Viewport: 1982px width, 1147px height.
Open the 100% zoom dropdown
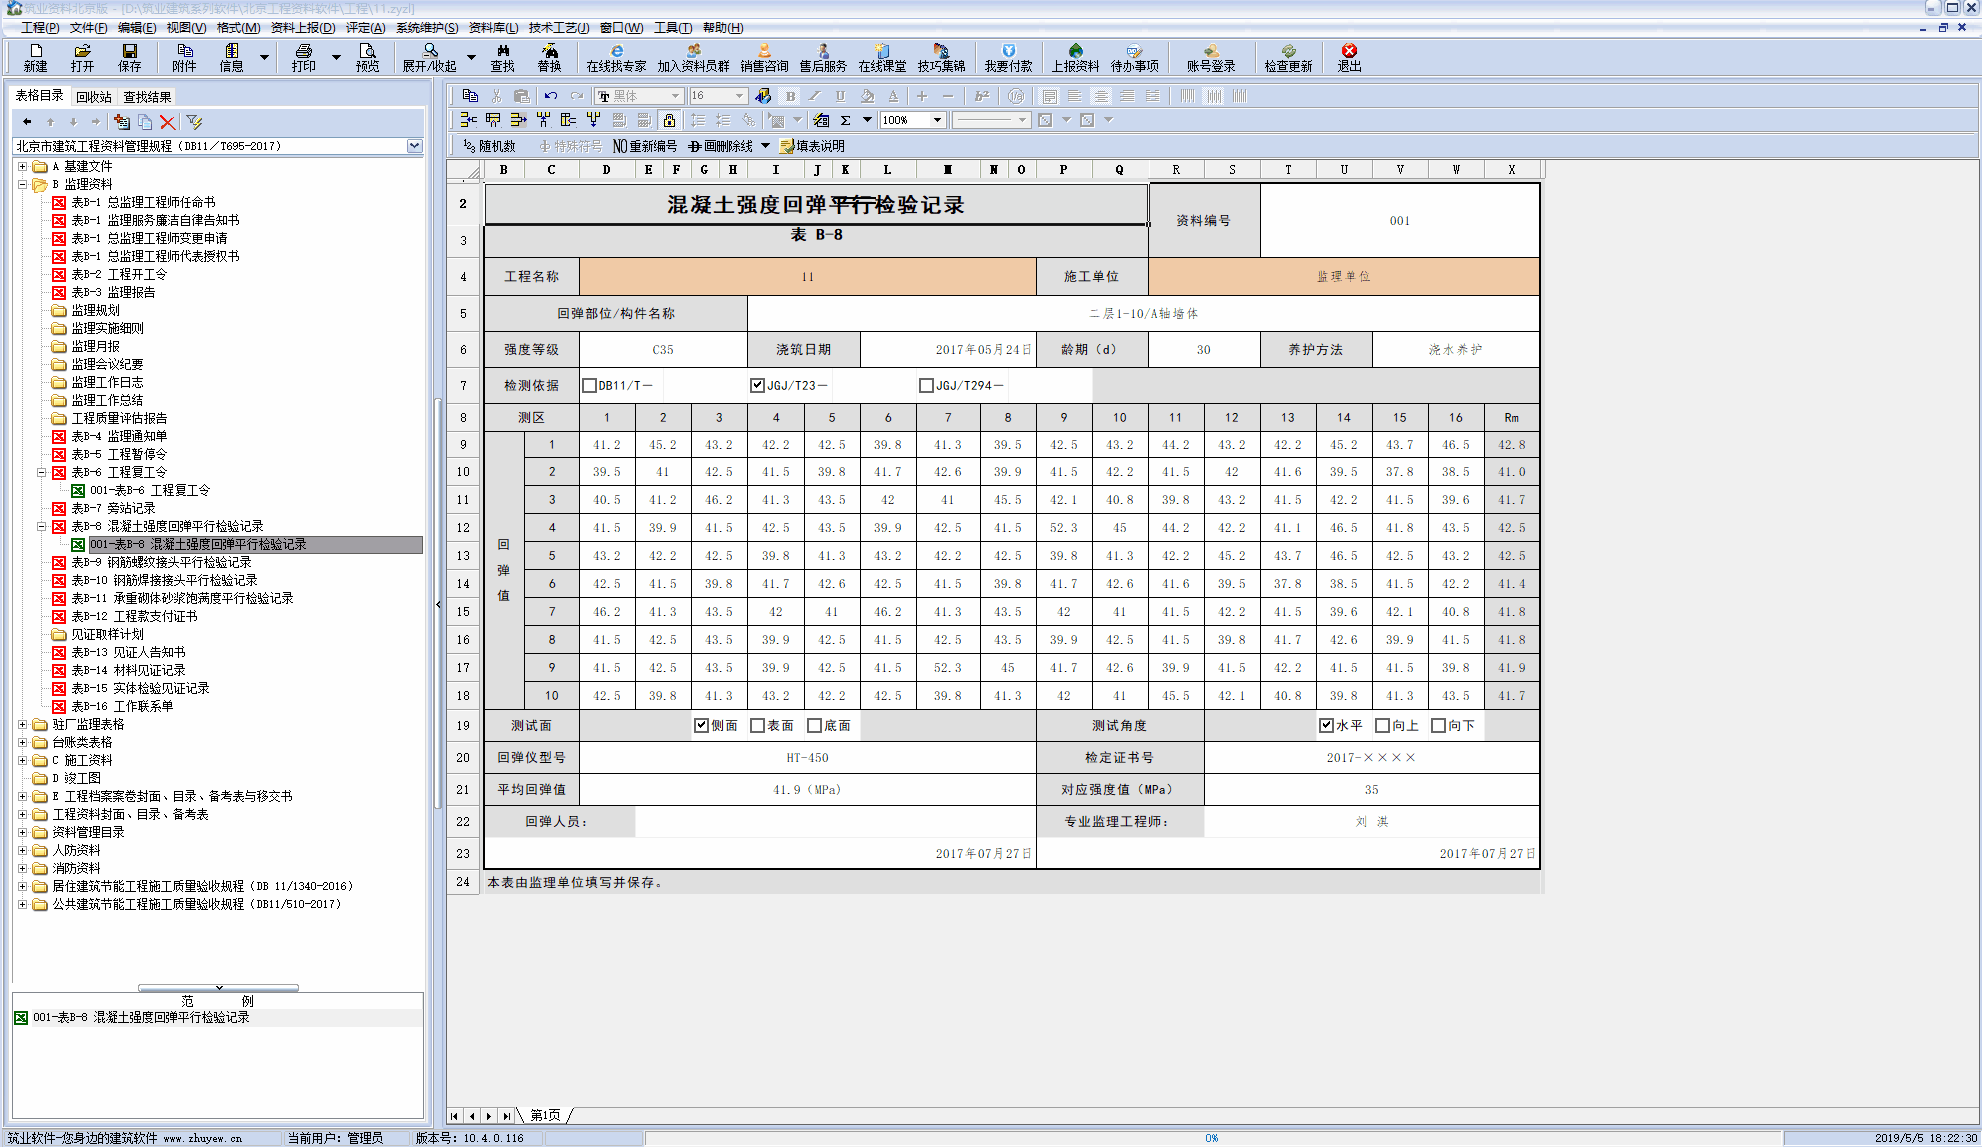936,120
